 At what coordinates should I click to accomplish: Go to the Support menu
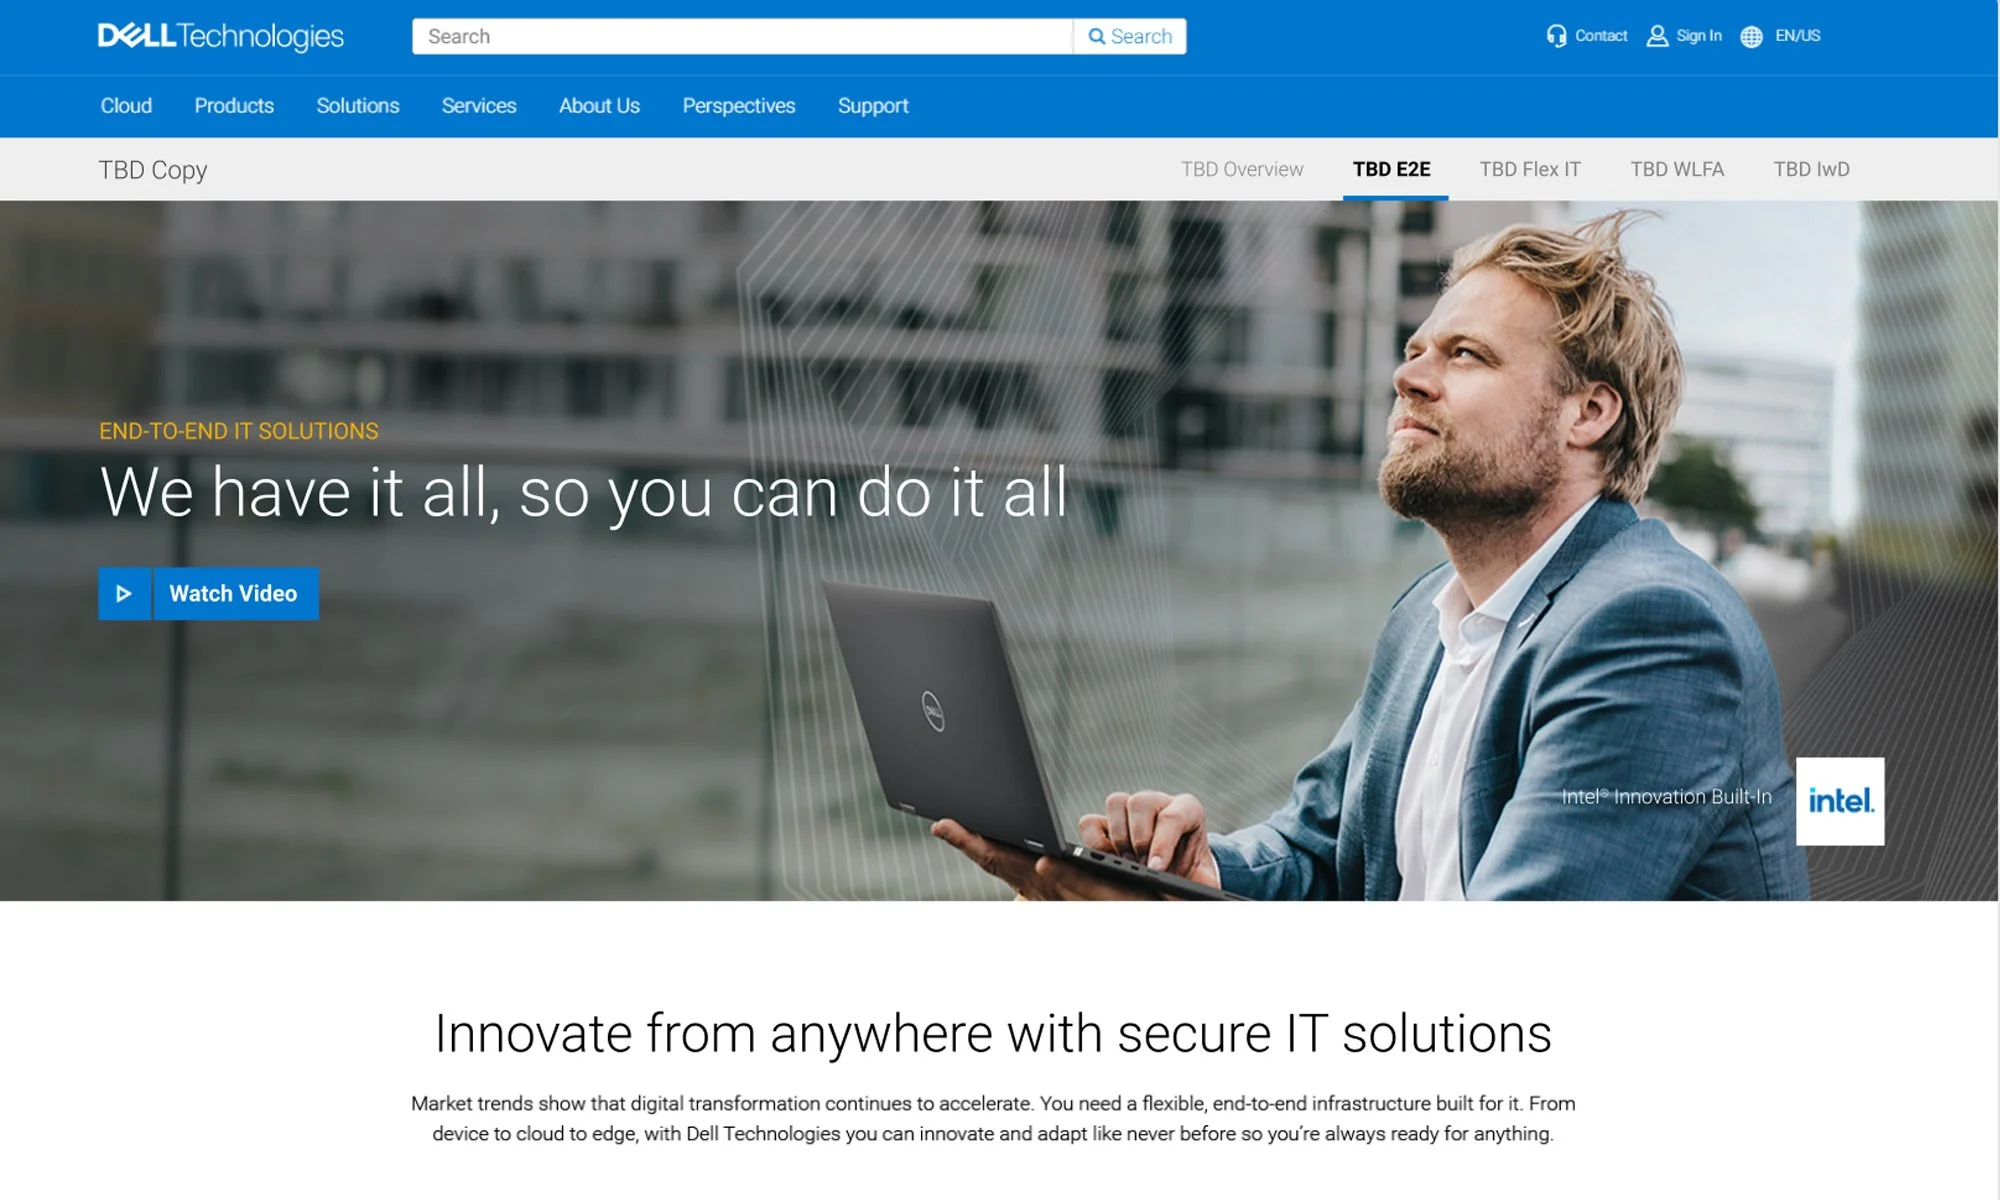873,106
